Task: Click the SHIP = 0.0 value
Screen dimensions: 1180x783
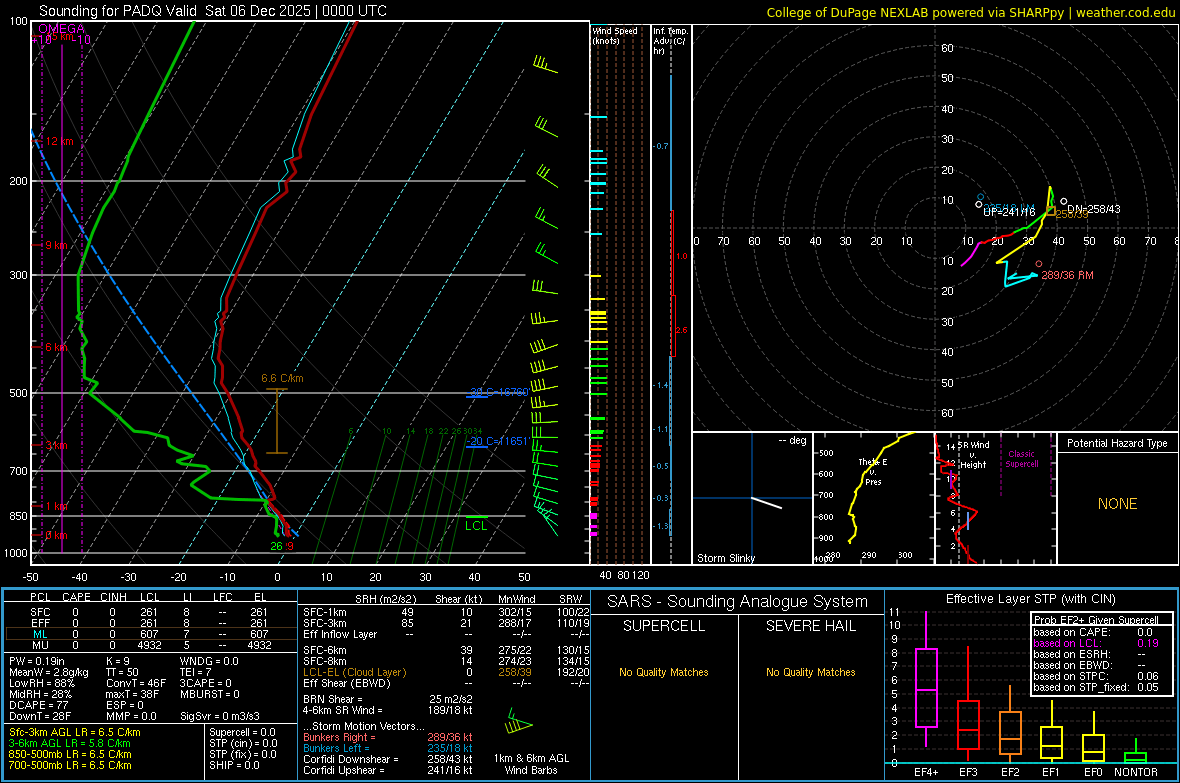Action: click(234, 765)
